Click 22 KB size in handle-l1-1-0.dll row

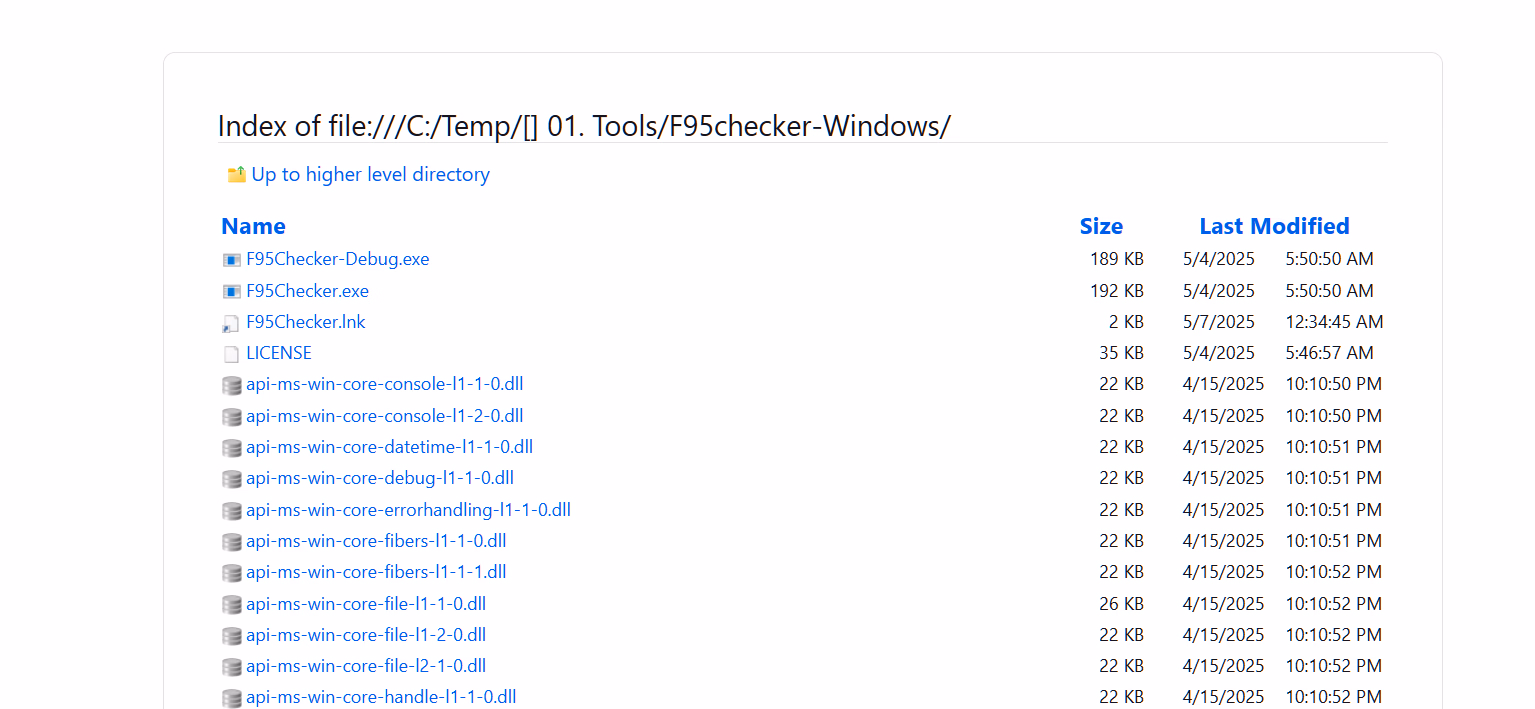[1122, 697]
